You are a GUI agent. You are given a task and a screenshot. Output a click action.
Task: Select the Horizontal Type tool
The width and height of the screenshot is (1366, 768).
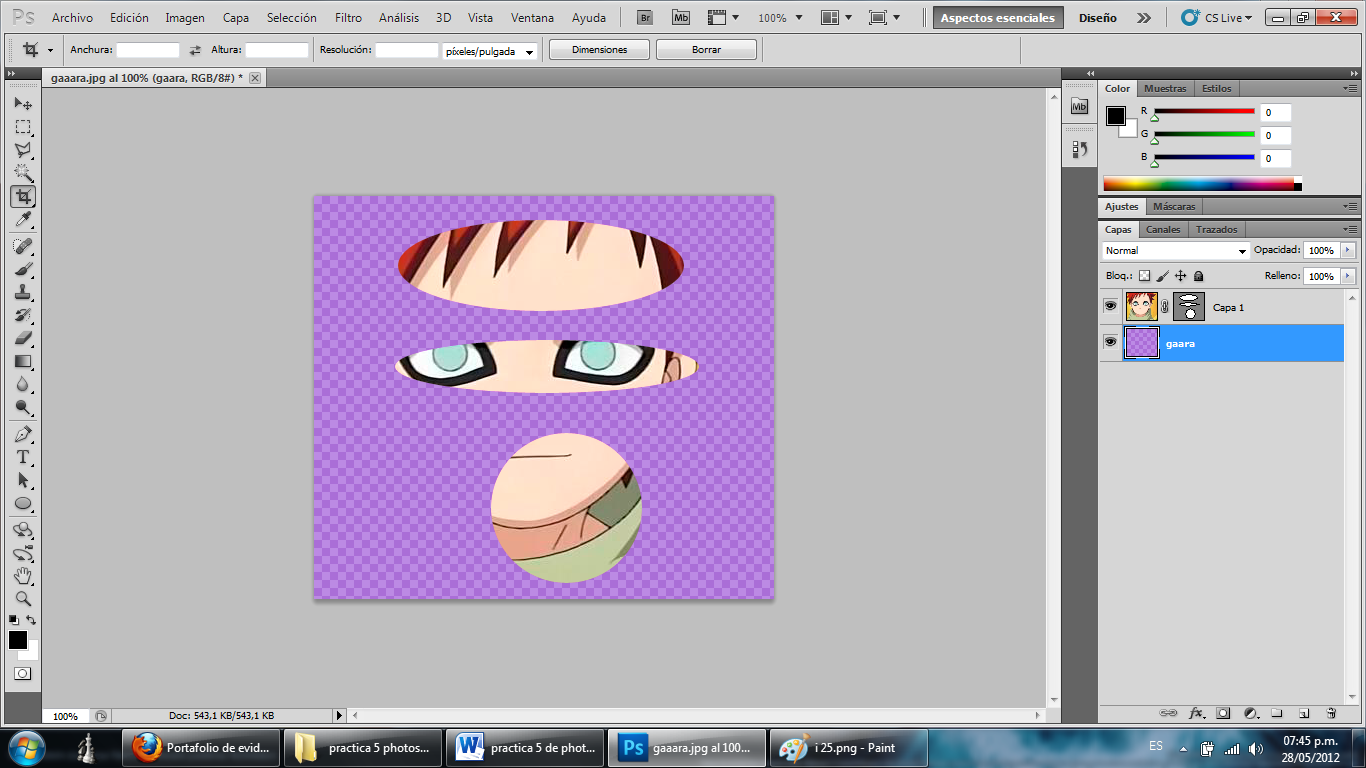23,457
